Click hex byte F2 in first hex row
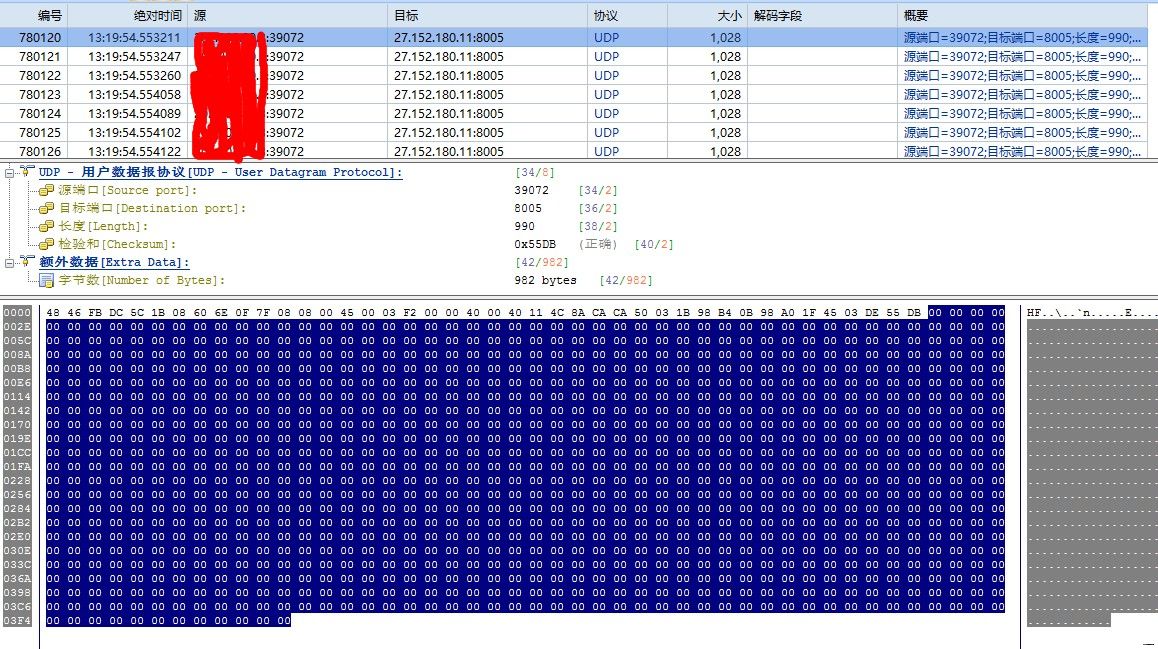Screen dimensions: 1158x649 [410, 313]
